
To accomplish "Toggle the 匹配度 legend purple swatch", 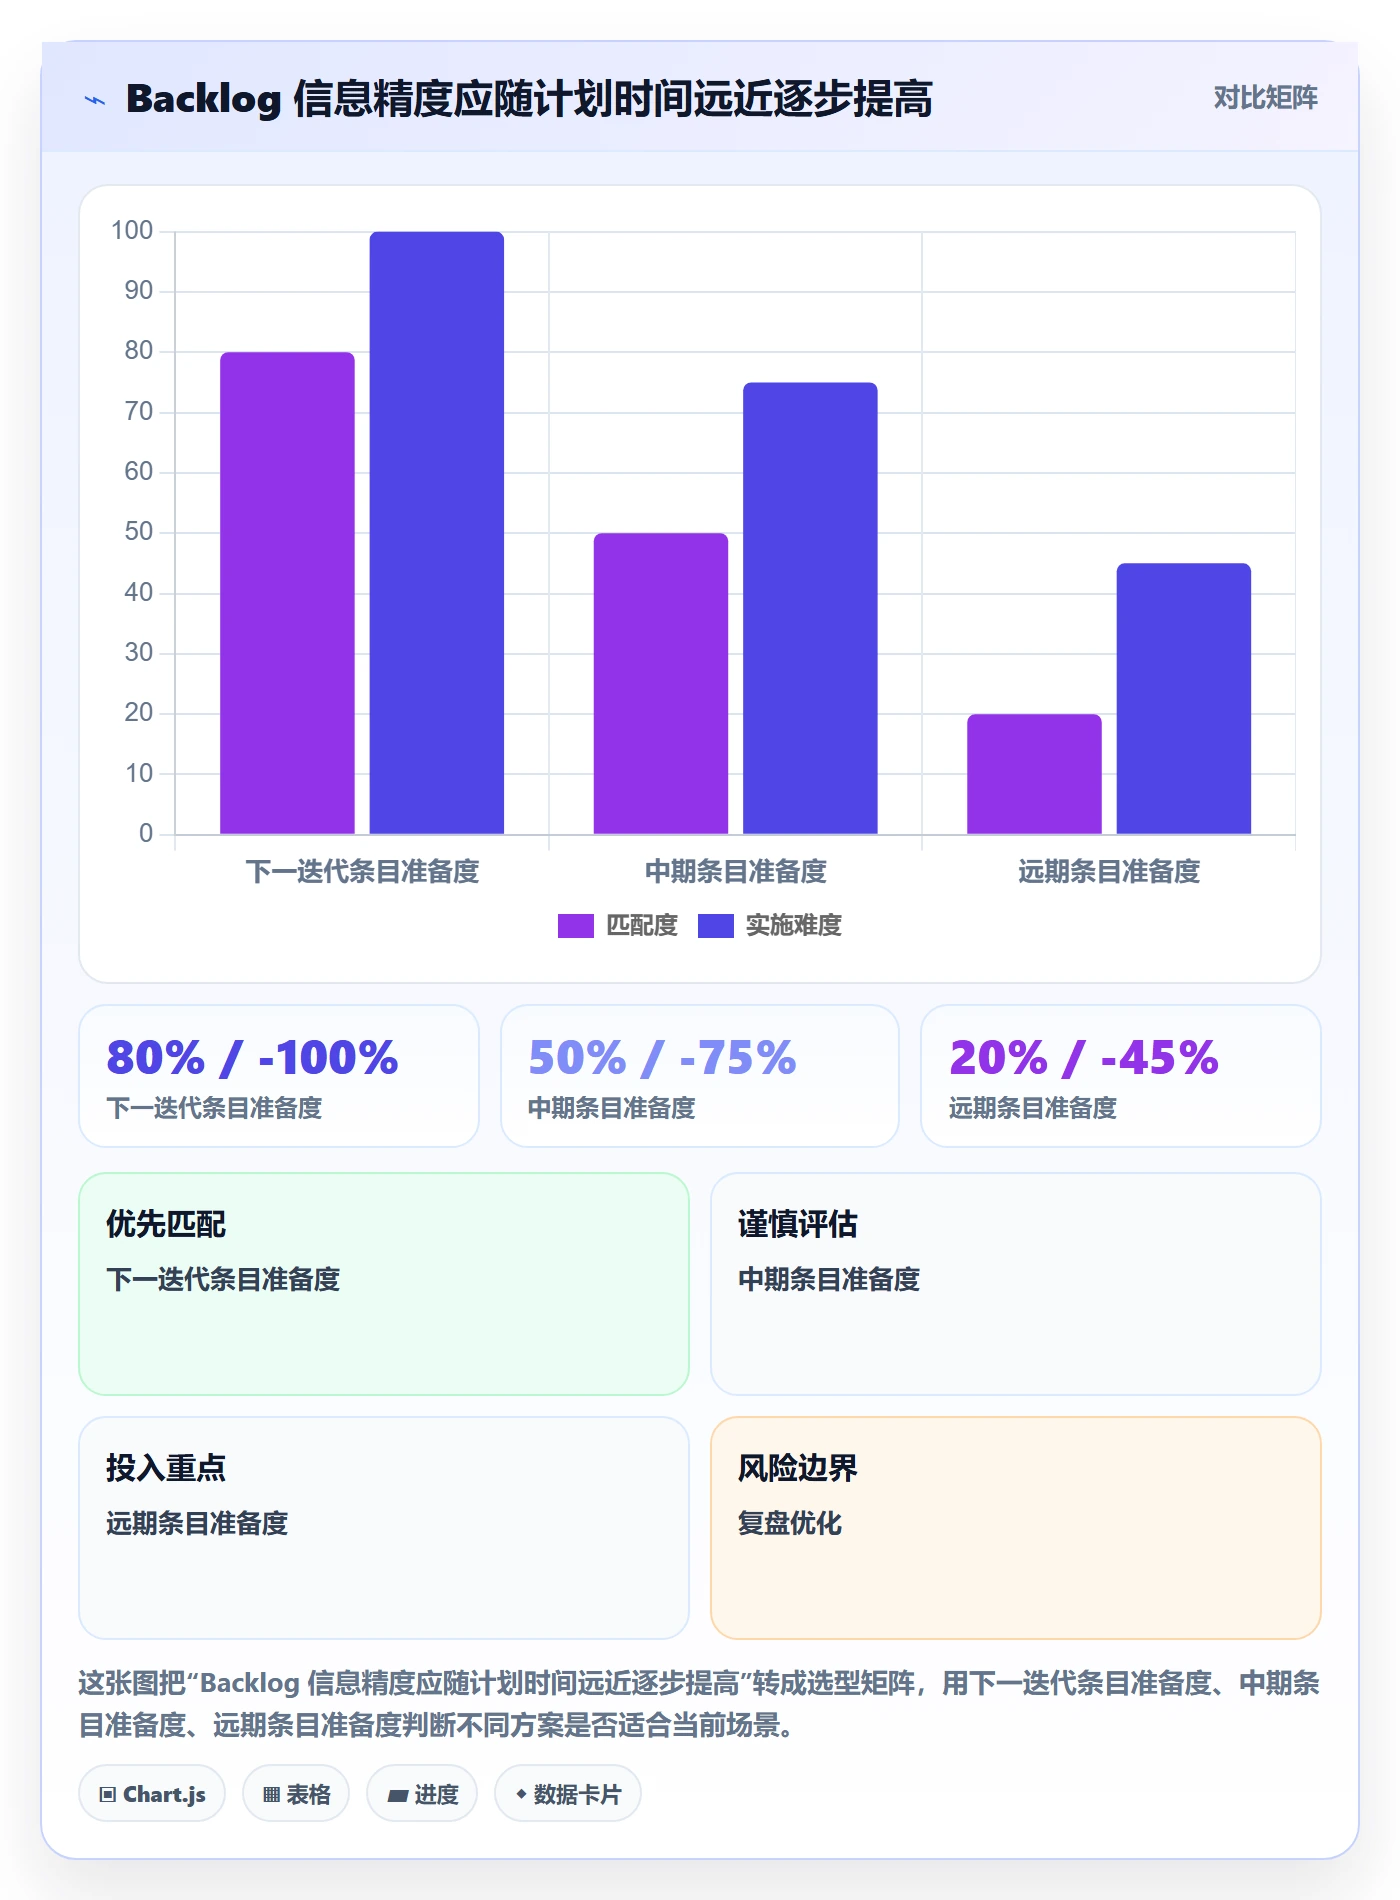I will (576, 926).
